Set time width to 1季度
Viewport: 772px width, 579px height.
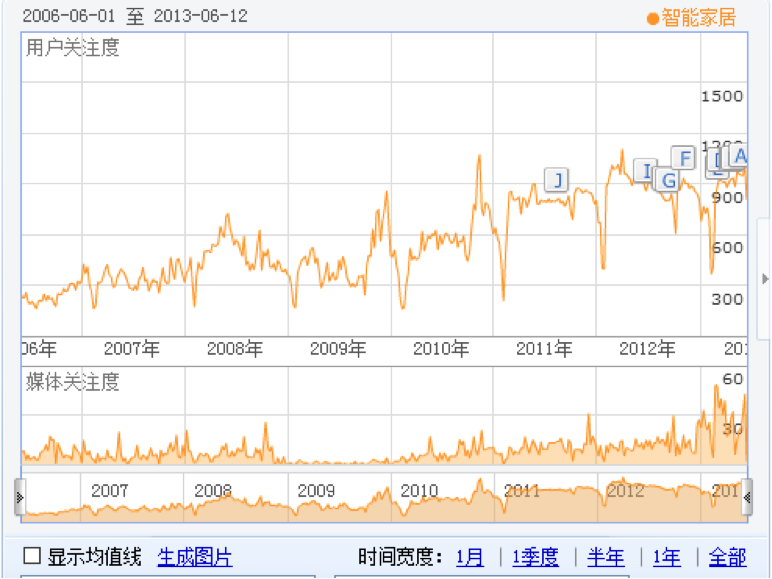(x=535, y=557)
